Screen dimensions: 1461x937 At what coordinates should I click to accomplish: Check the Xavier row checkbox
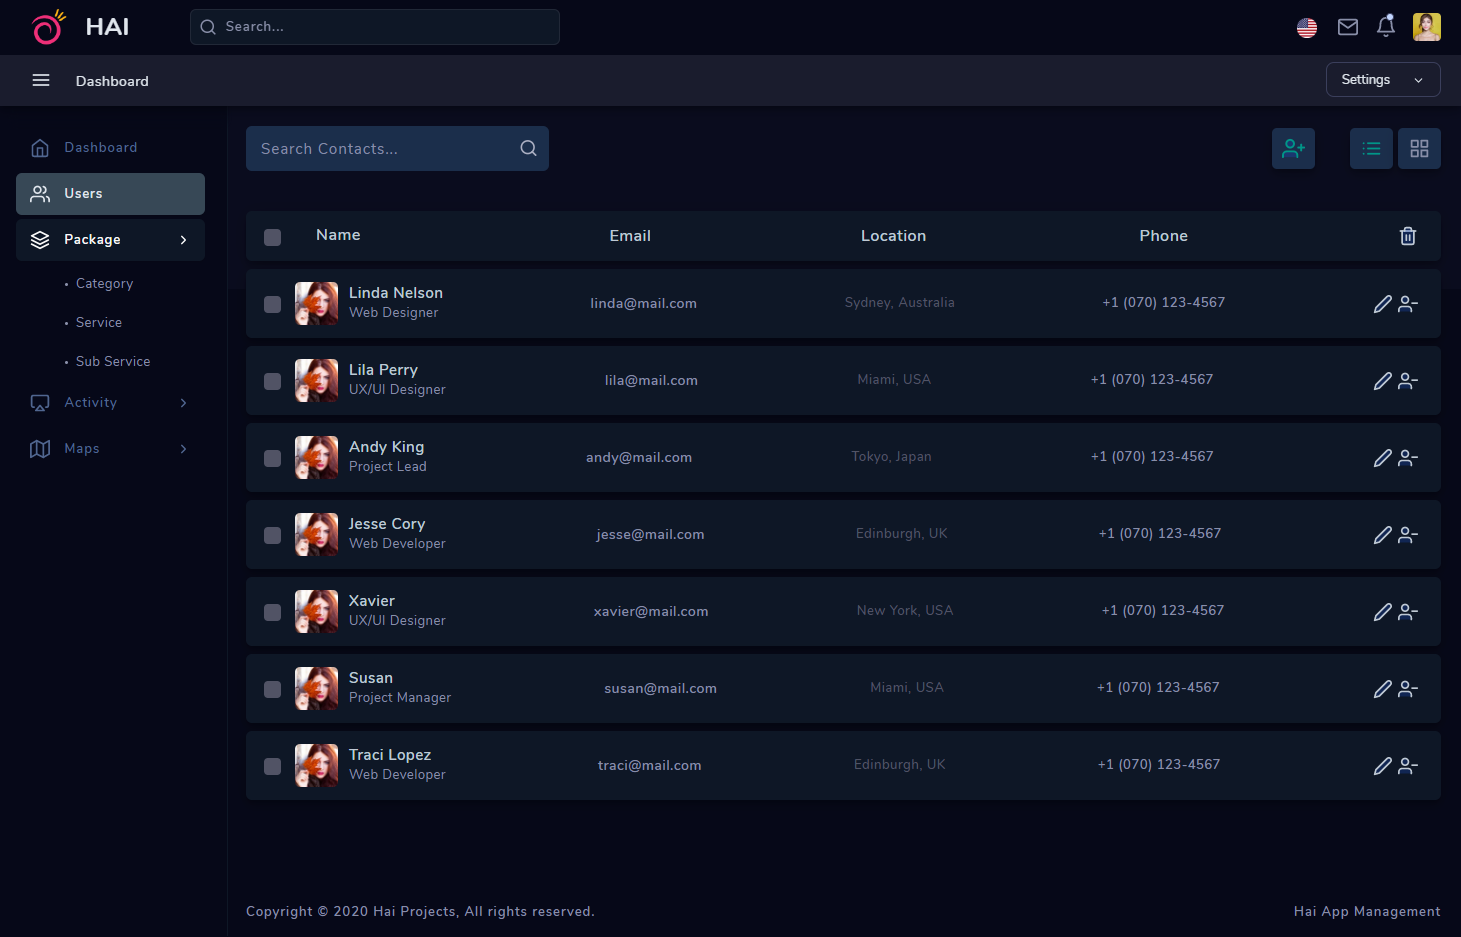(x=272, y=612)
